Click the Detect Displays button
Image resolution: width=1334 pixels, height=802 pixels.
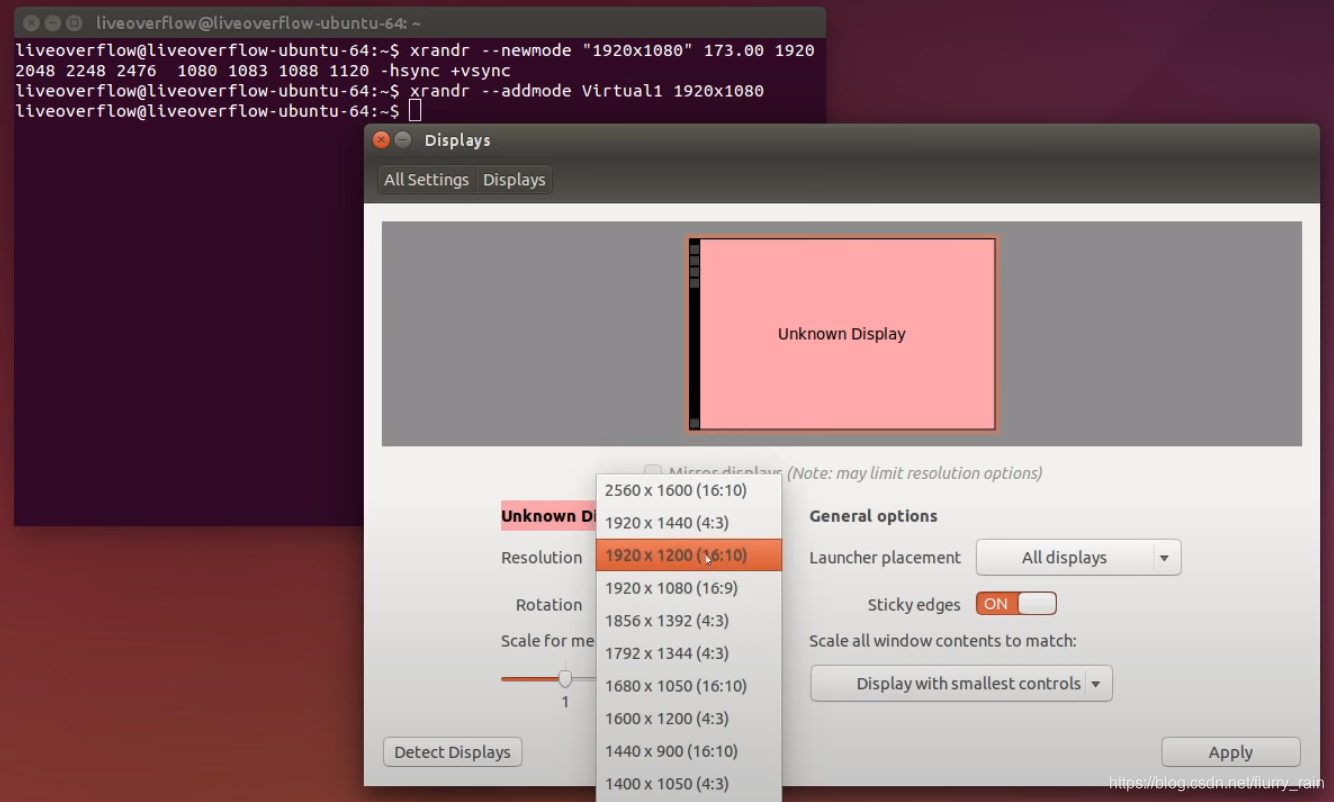coord(452,751)
